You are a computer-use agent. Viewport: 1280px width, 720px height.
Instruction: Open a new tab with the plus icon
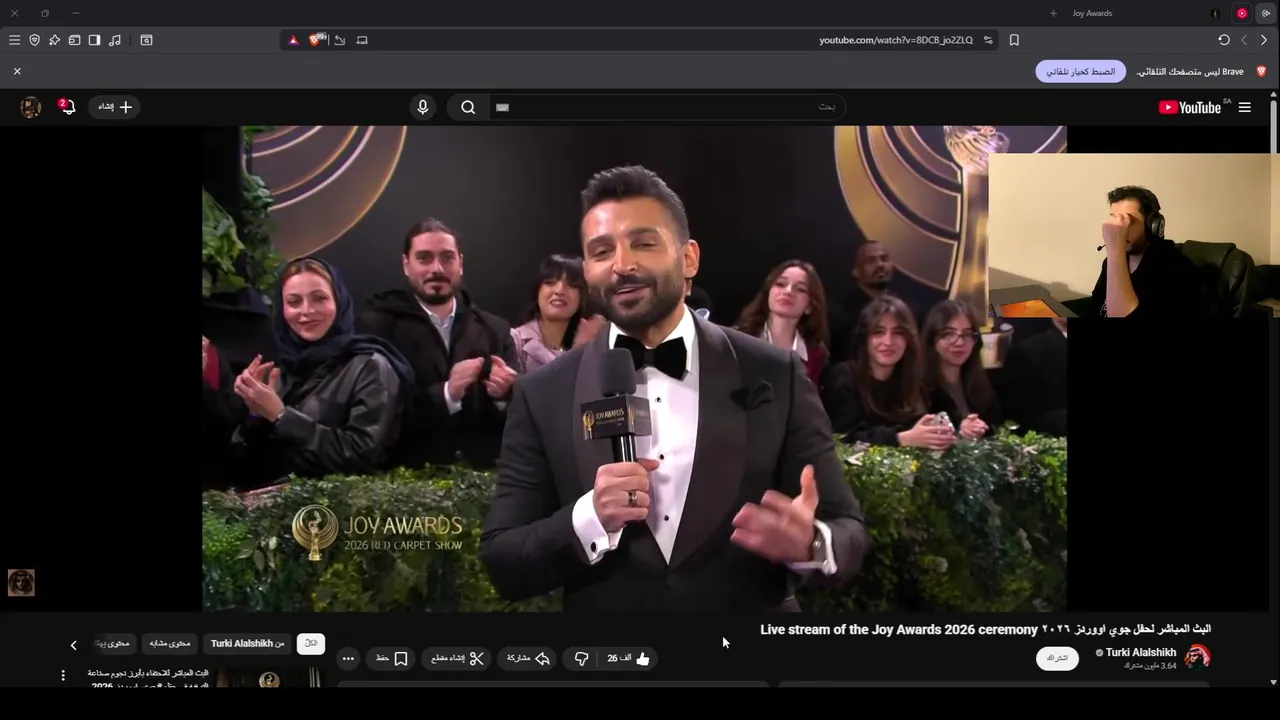coord(1053,13)
